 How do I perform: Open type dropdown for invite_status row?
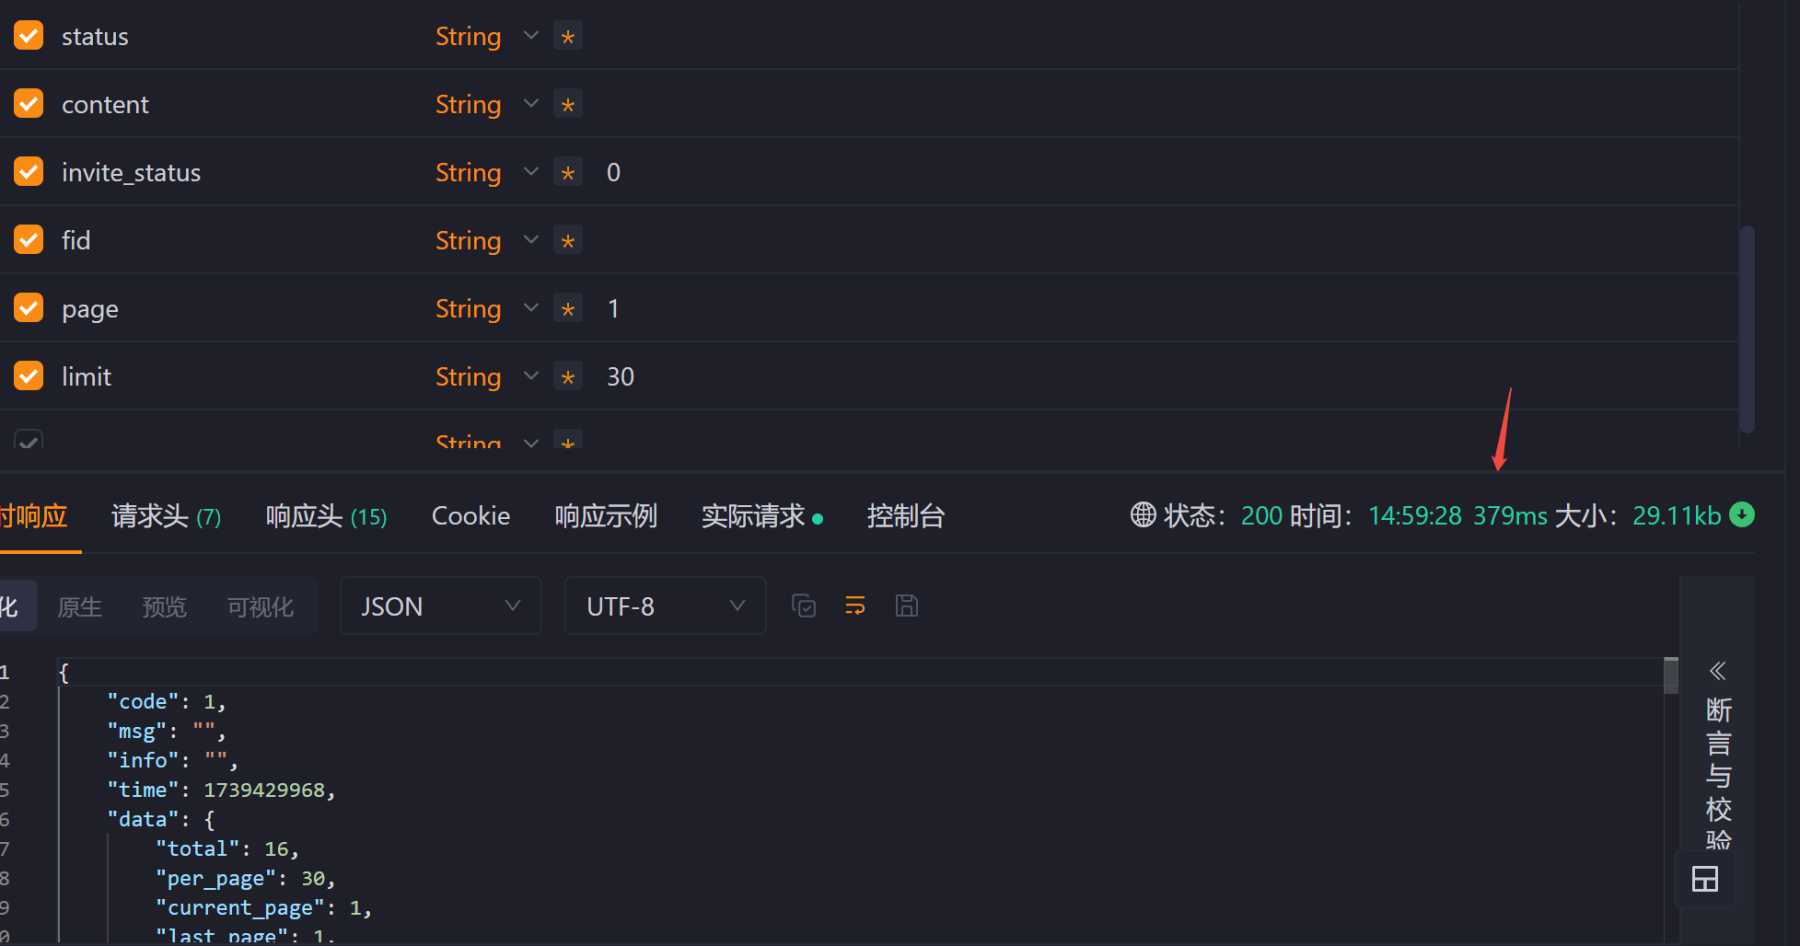click(487, 172)
